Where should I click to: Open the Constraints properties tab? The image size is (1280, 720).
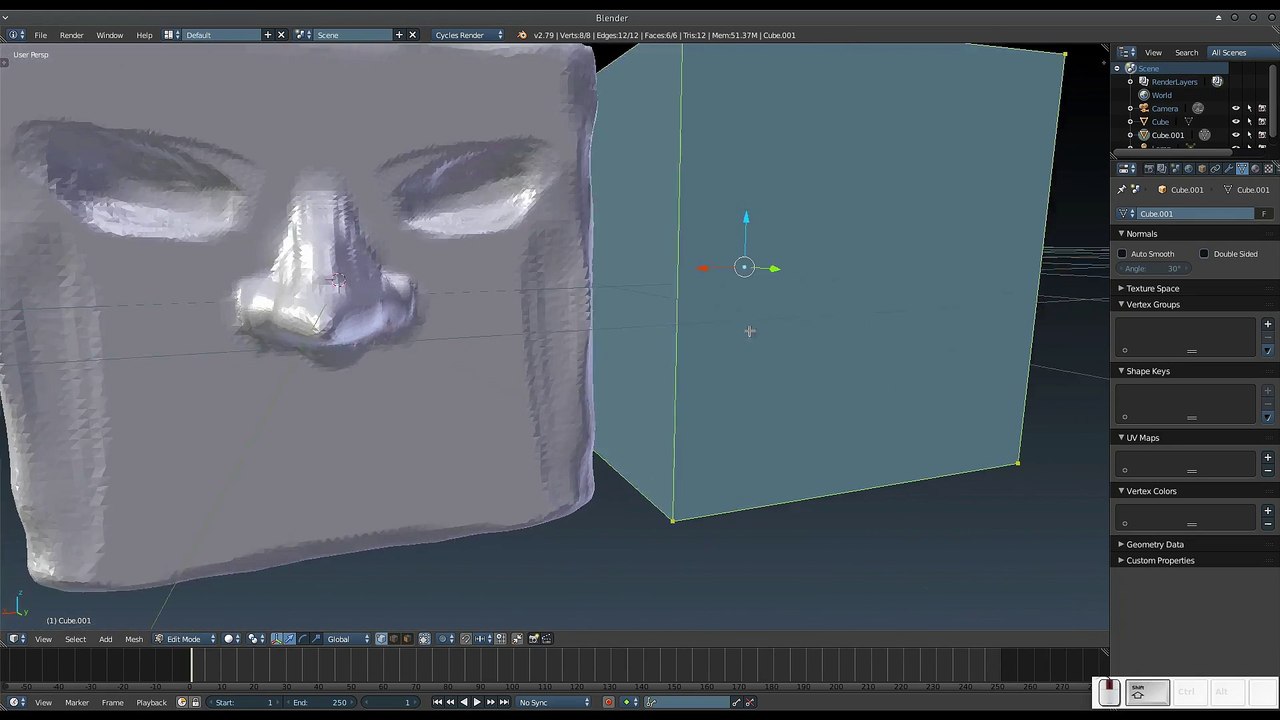coord(1215,169)
